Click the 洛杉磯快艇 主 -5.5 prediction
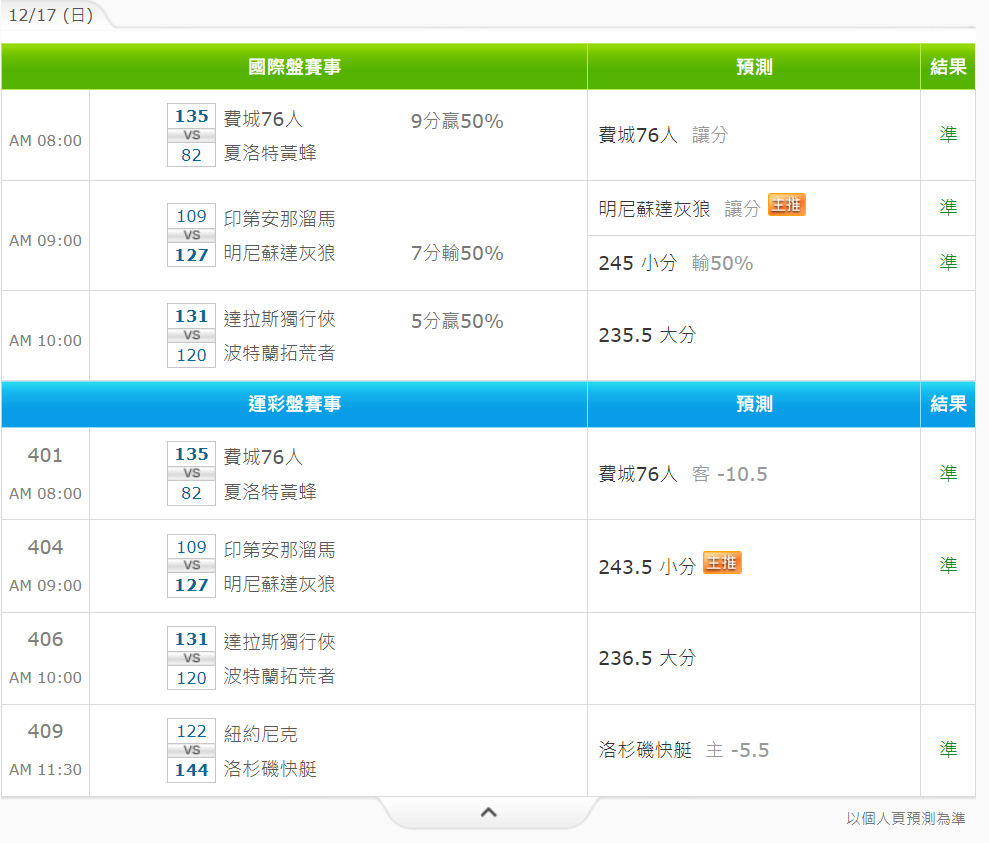This screenshot has width=989, height=843. click(x=683, y=750)
